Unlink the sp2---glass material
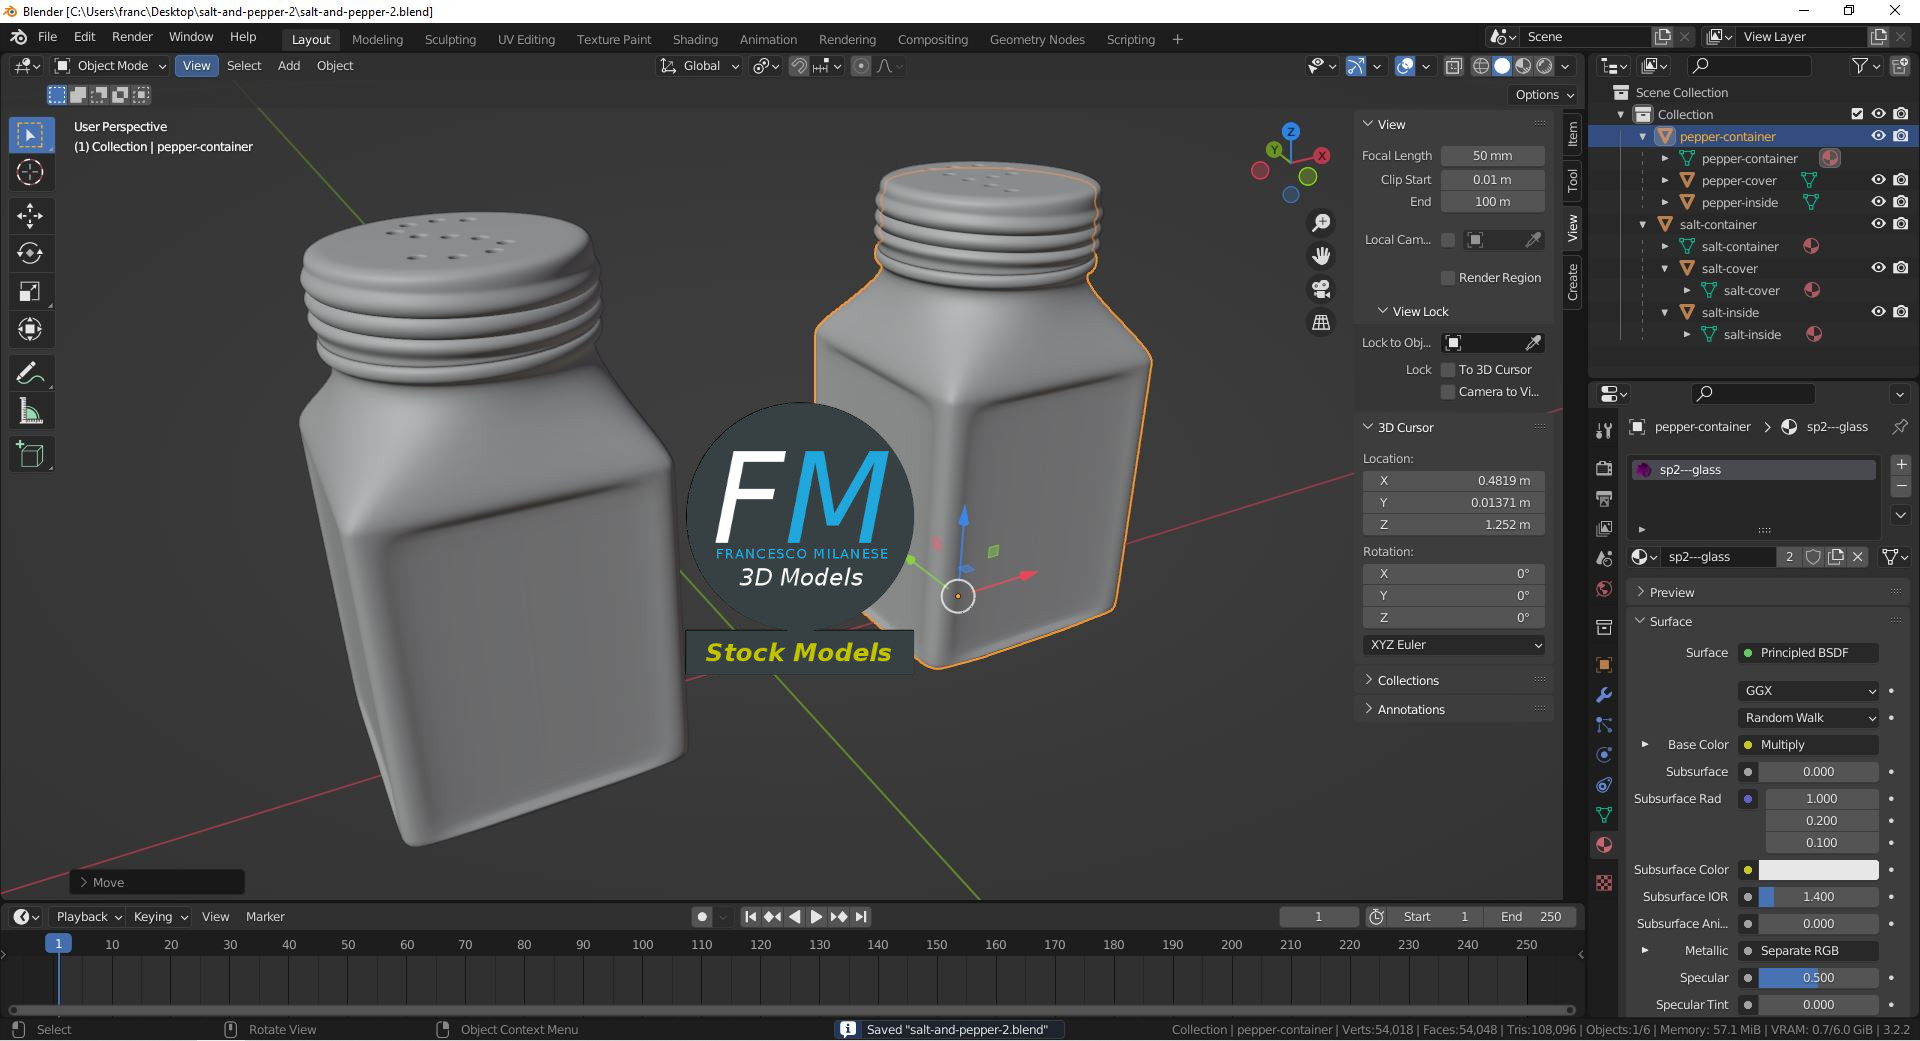This screenshot has width=1920, height=1041. coord(1858,557)
